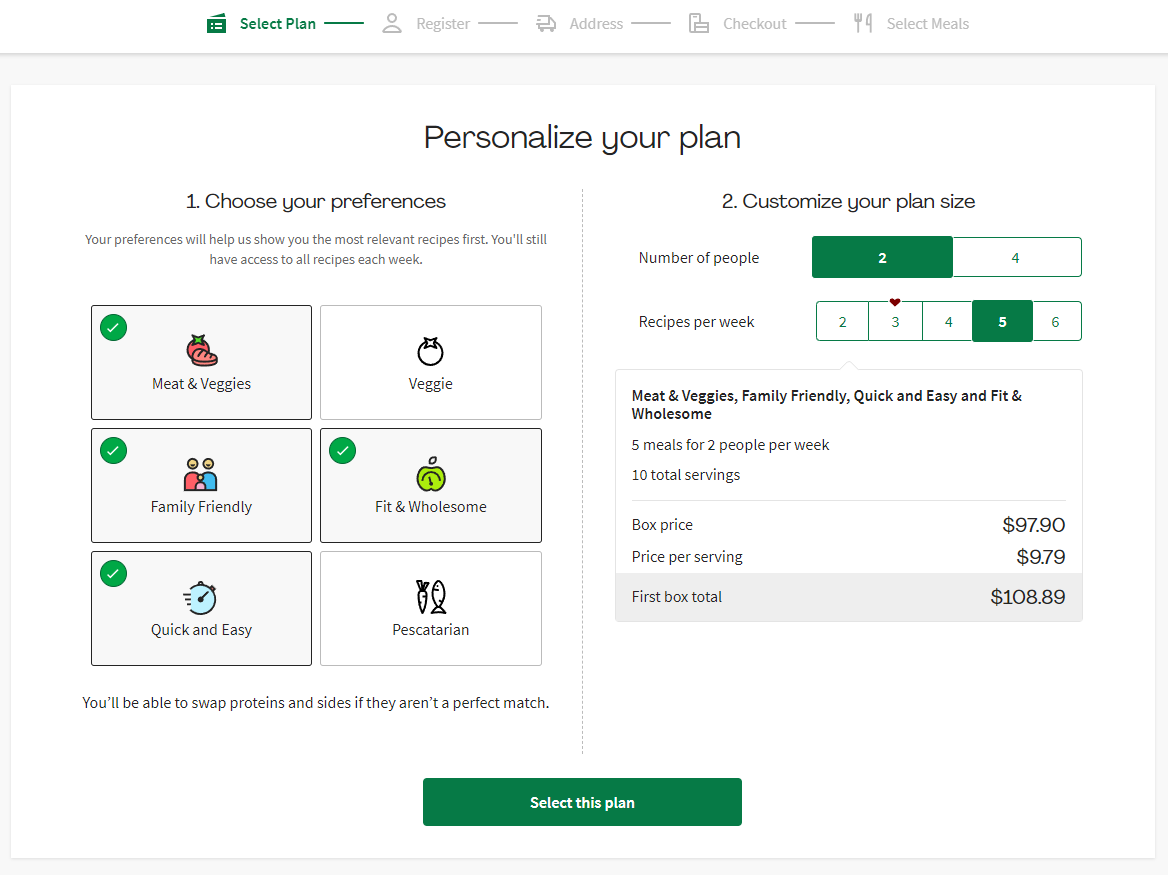Select the Pescatarian fish icon
The image size is (1168, 875).
point(430,597)
